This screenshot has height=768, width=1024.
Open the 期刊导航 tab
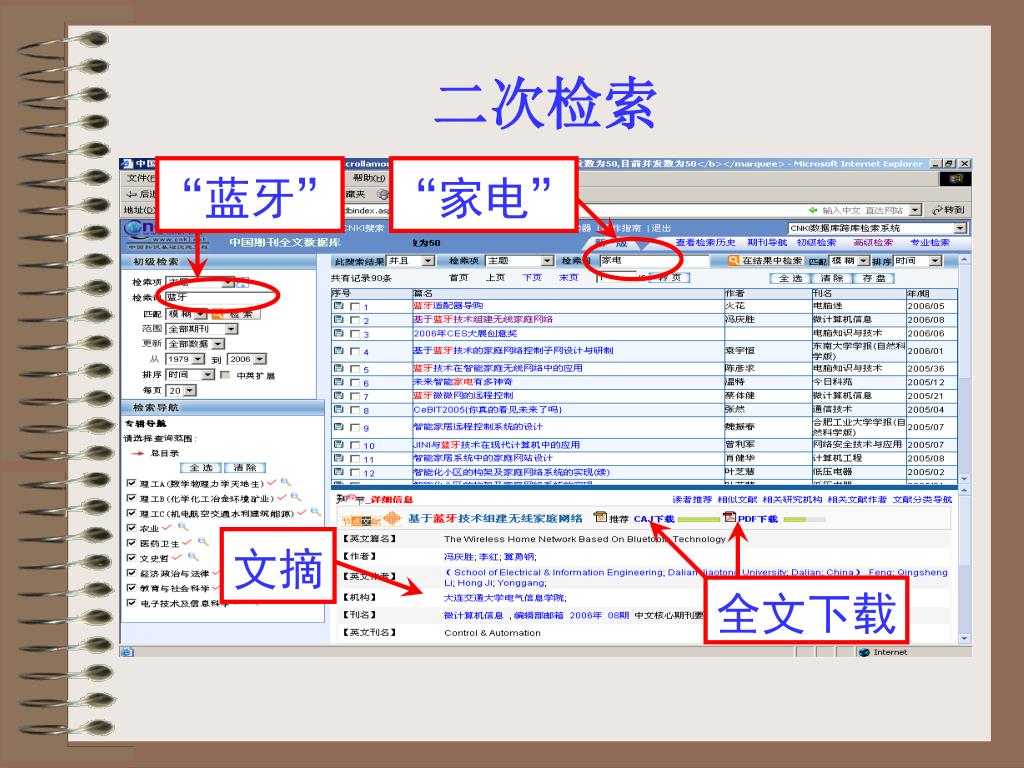pos(767,242)
